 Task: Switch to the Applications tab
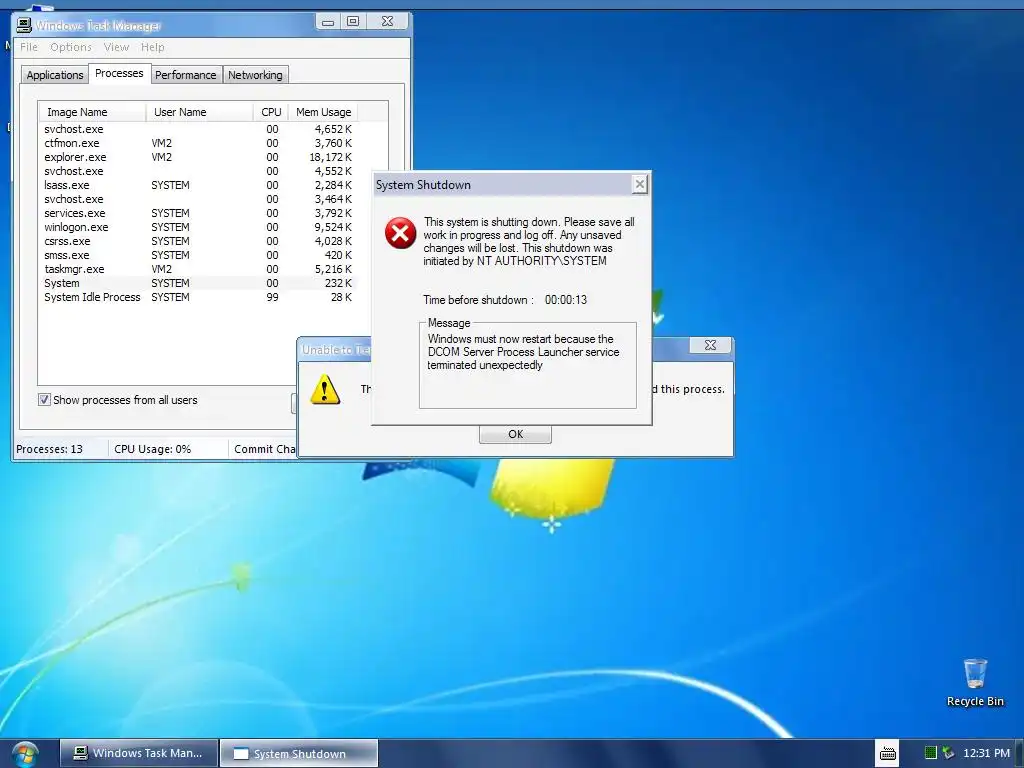(55, 75)
